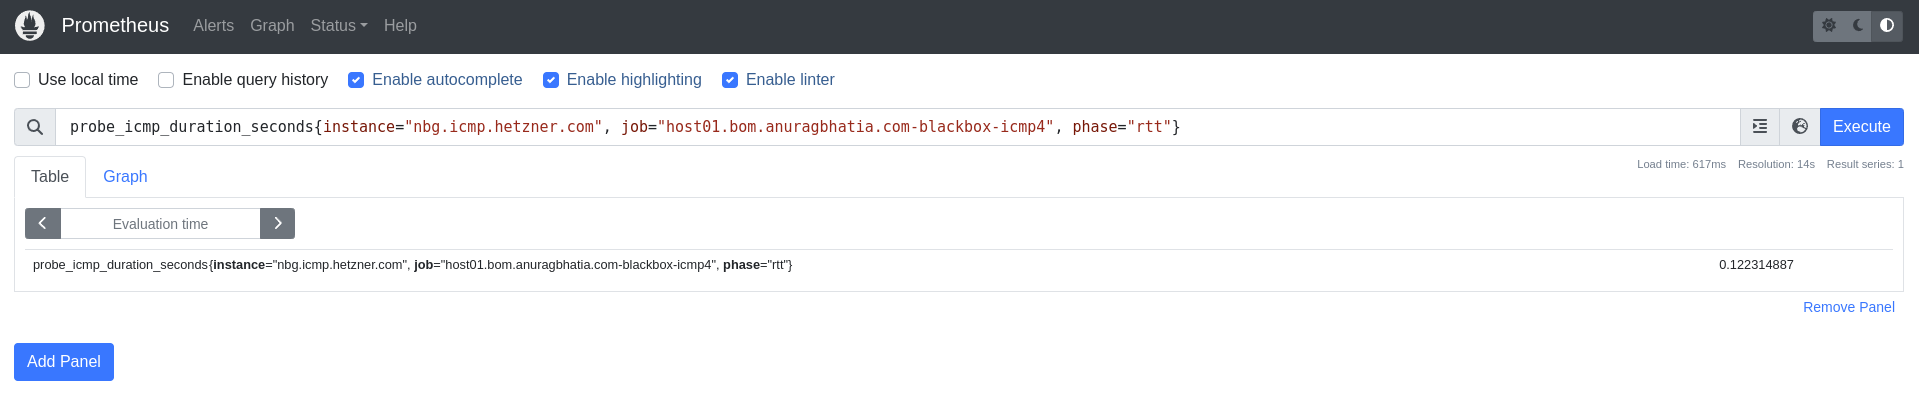This screenshot has height=405, width=1919.
Task: Open the Alerts page in navbar
Action: [213, 26]
